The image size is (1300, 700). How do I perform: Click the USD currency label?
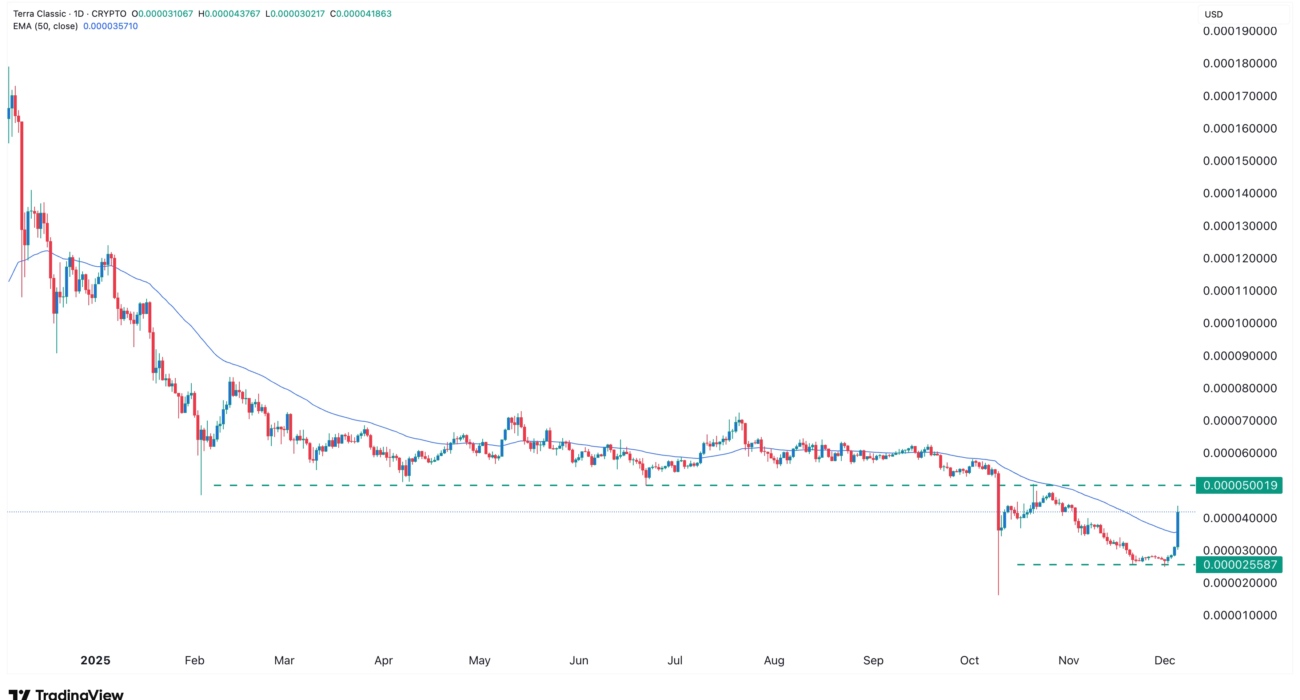(x=1214, y=14)
